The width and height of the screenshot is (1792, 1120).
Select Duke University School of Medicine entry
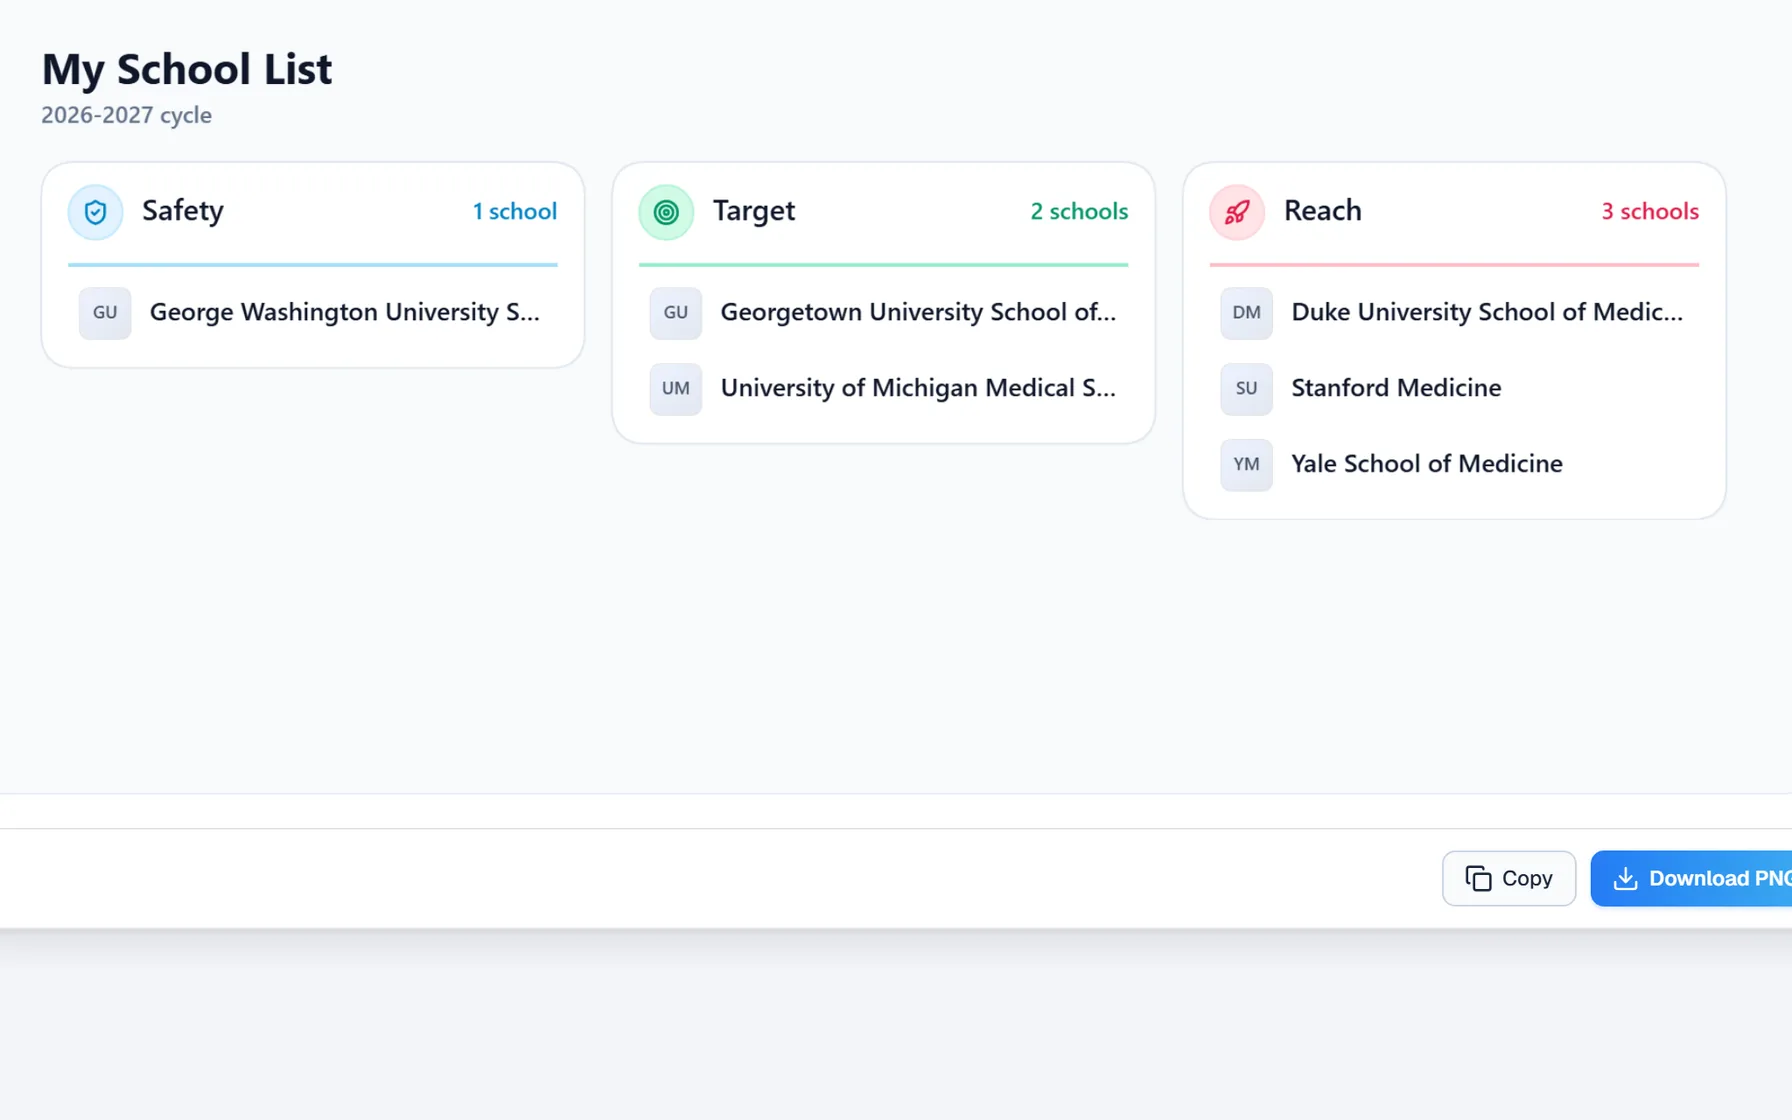(x=1455, y=313)
